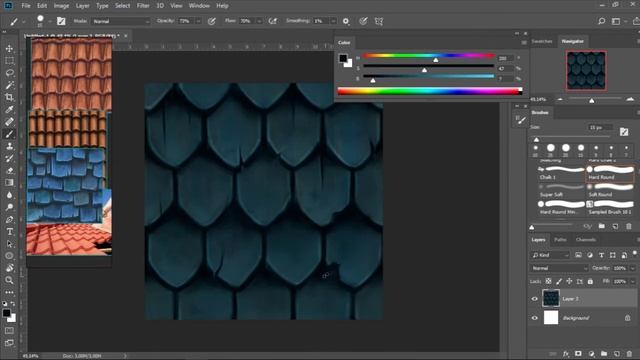The height and width of the screenshot is (360, 640).
Task: Choose the Hard Round brush preset
Action: coord(611,173)
